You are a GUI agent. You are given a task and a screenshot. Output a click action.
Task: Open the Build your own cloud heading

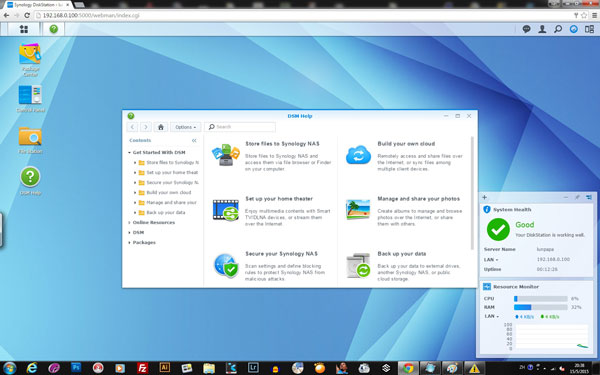click(x=406, y=144)
